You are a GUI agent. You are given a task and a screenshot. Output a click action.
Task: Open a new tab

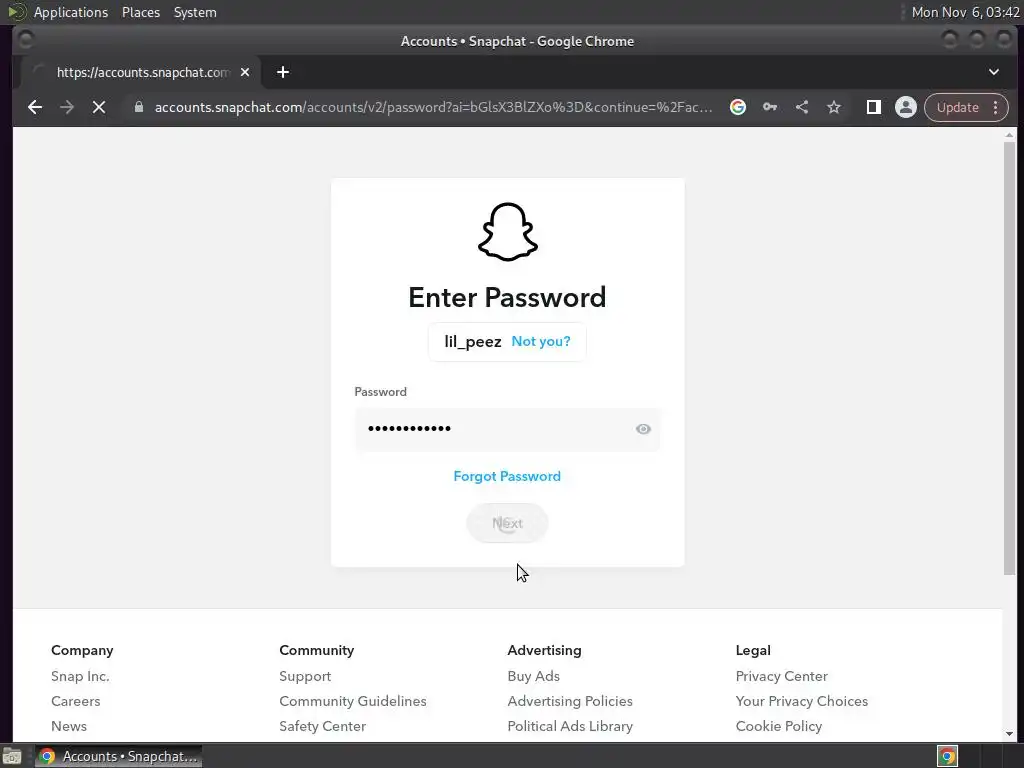[283, 72]
